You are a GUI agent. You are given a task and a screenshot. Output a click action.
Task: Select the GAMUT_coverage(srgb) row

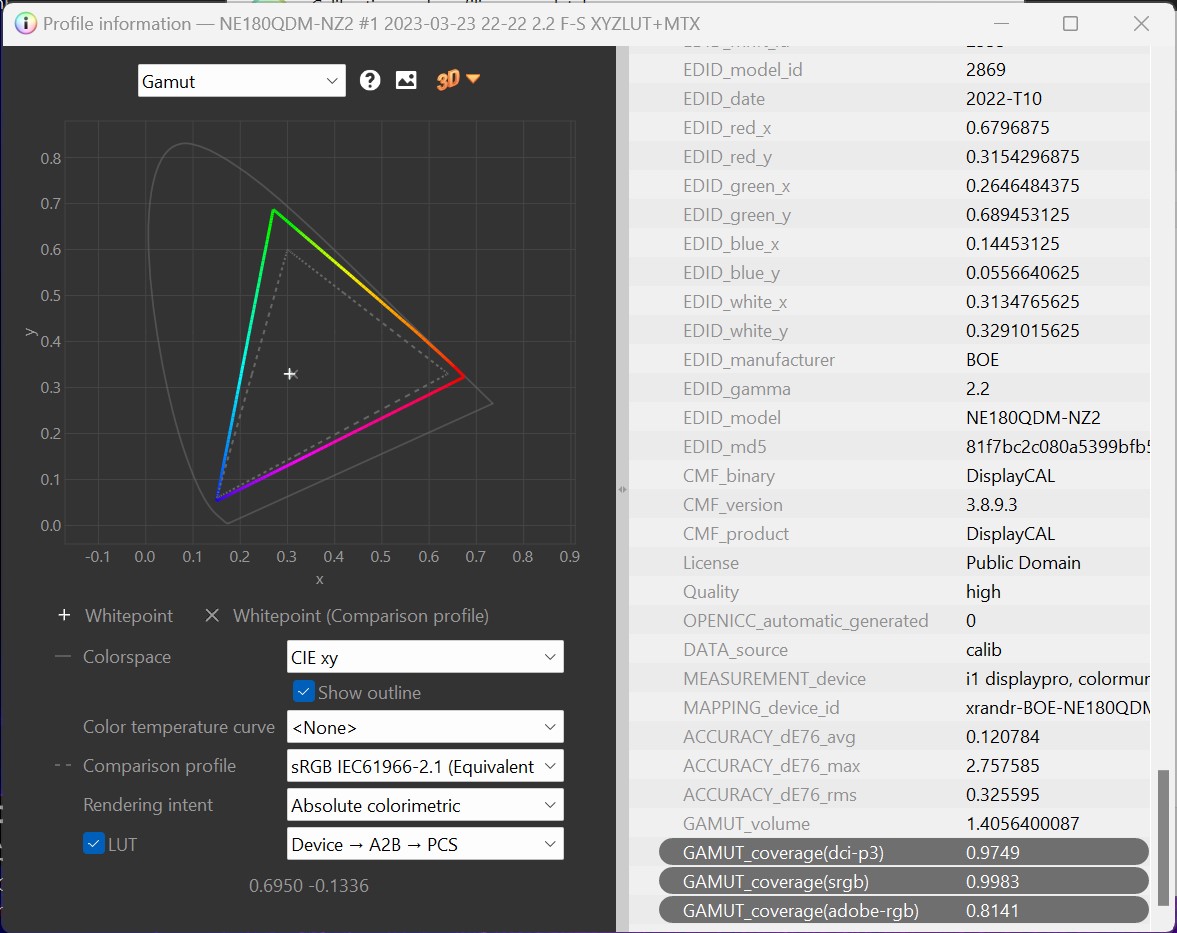click(x=903, y=882)
